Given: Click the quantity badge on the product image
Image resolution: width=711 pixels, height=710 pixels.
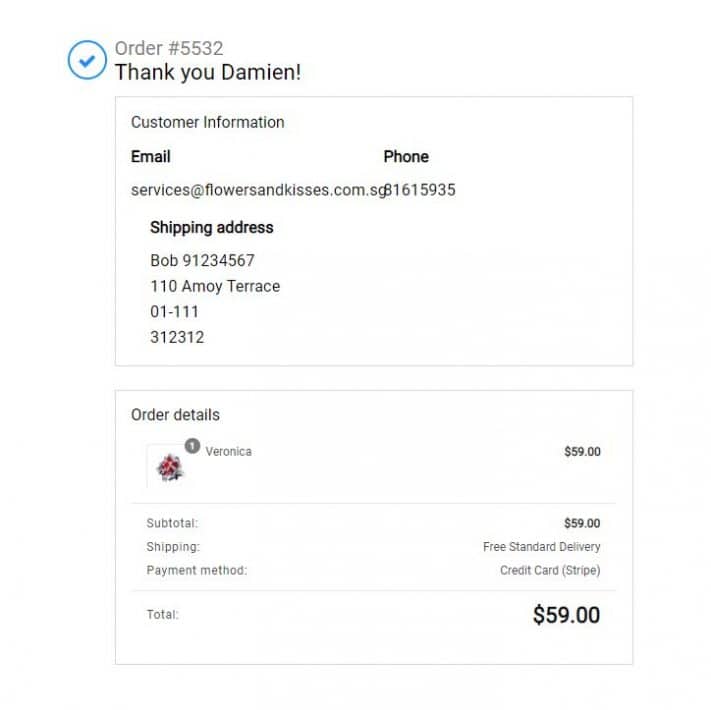Looking at the screenshot, I should [x=192, y=446].
